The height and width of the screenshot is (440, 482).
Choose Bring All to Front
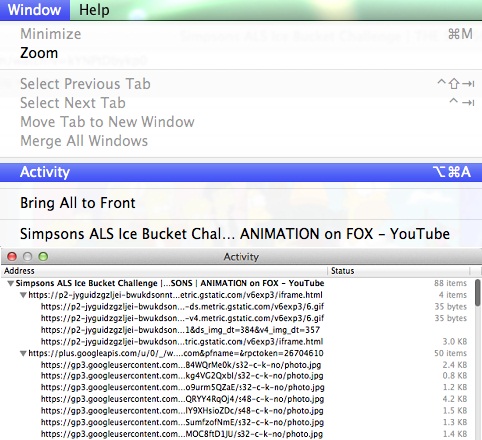(x=241, y=203)
